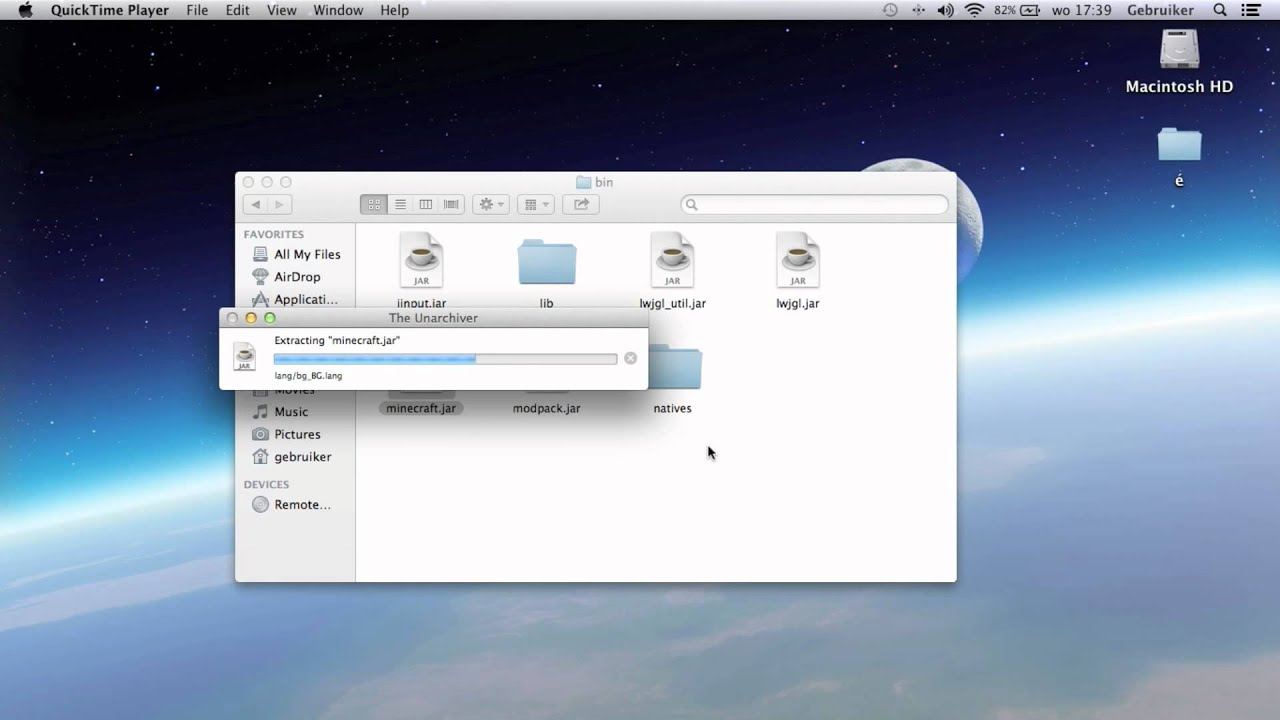The height and width of the screenshot is (720, 1280).
Task: Go forward in Finder window
Action: [x=279, y=204]
